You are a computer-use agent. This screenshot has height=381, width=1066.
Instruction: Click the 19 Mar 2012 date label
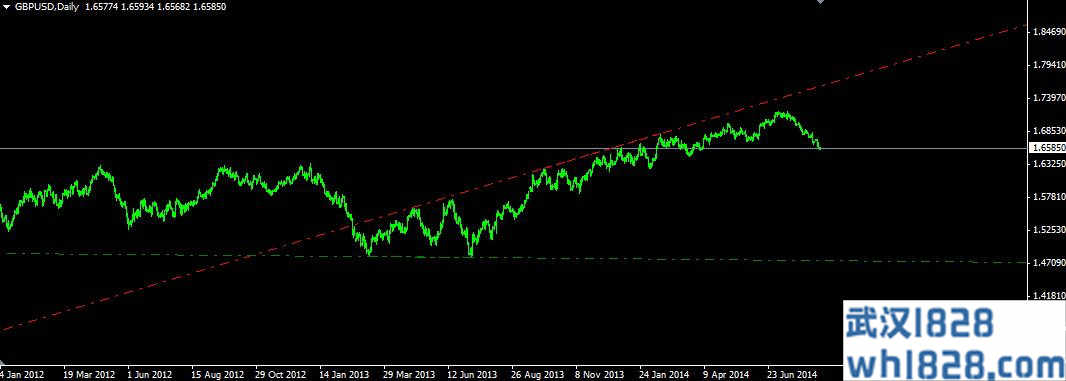(x=89, y=374)
